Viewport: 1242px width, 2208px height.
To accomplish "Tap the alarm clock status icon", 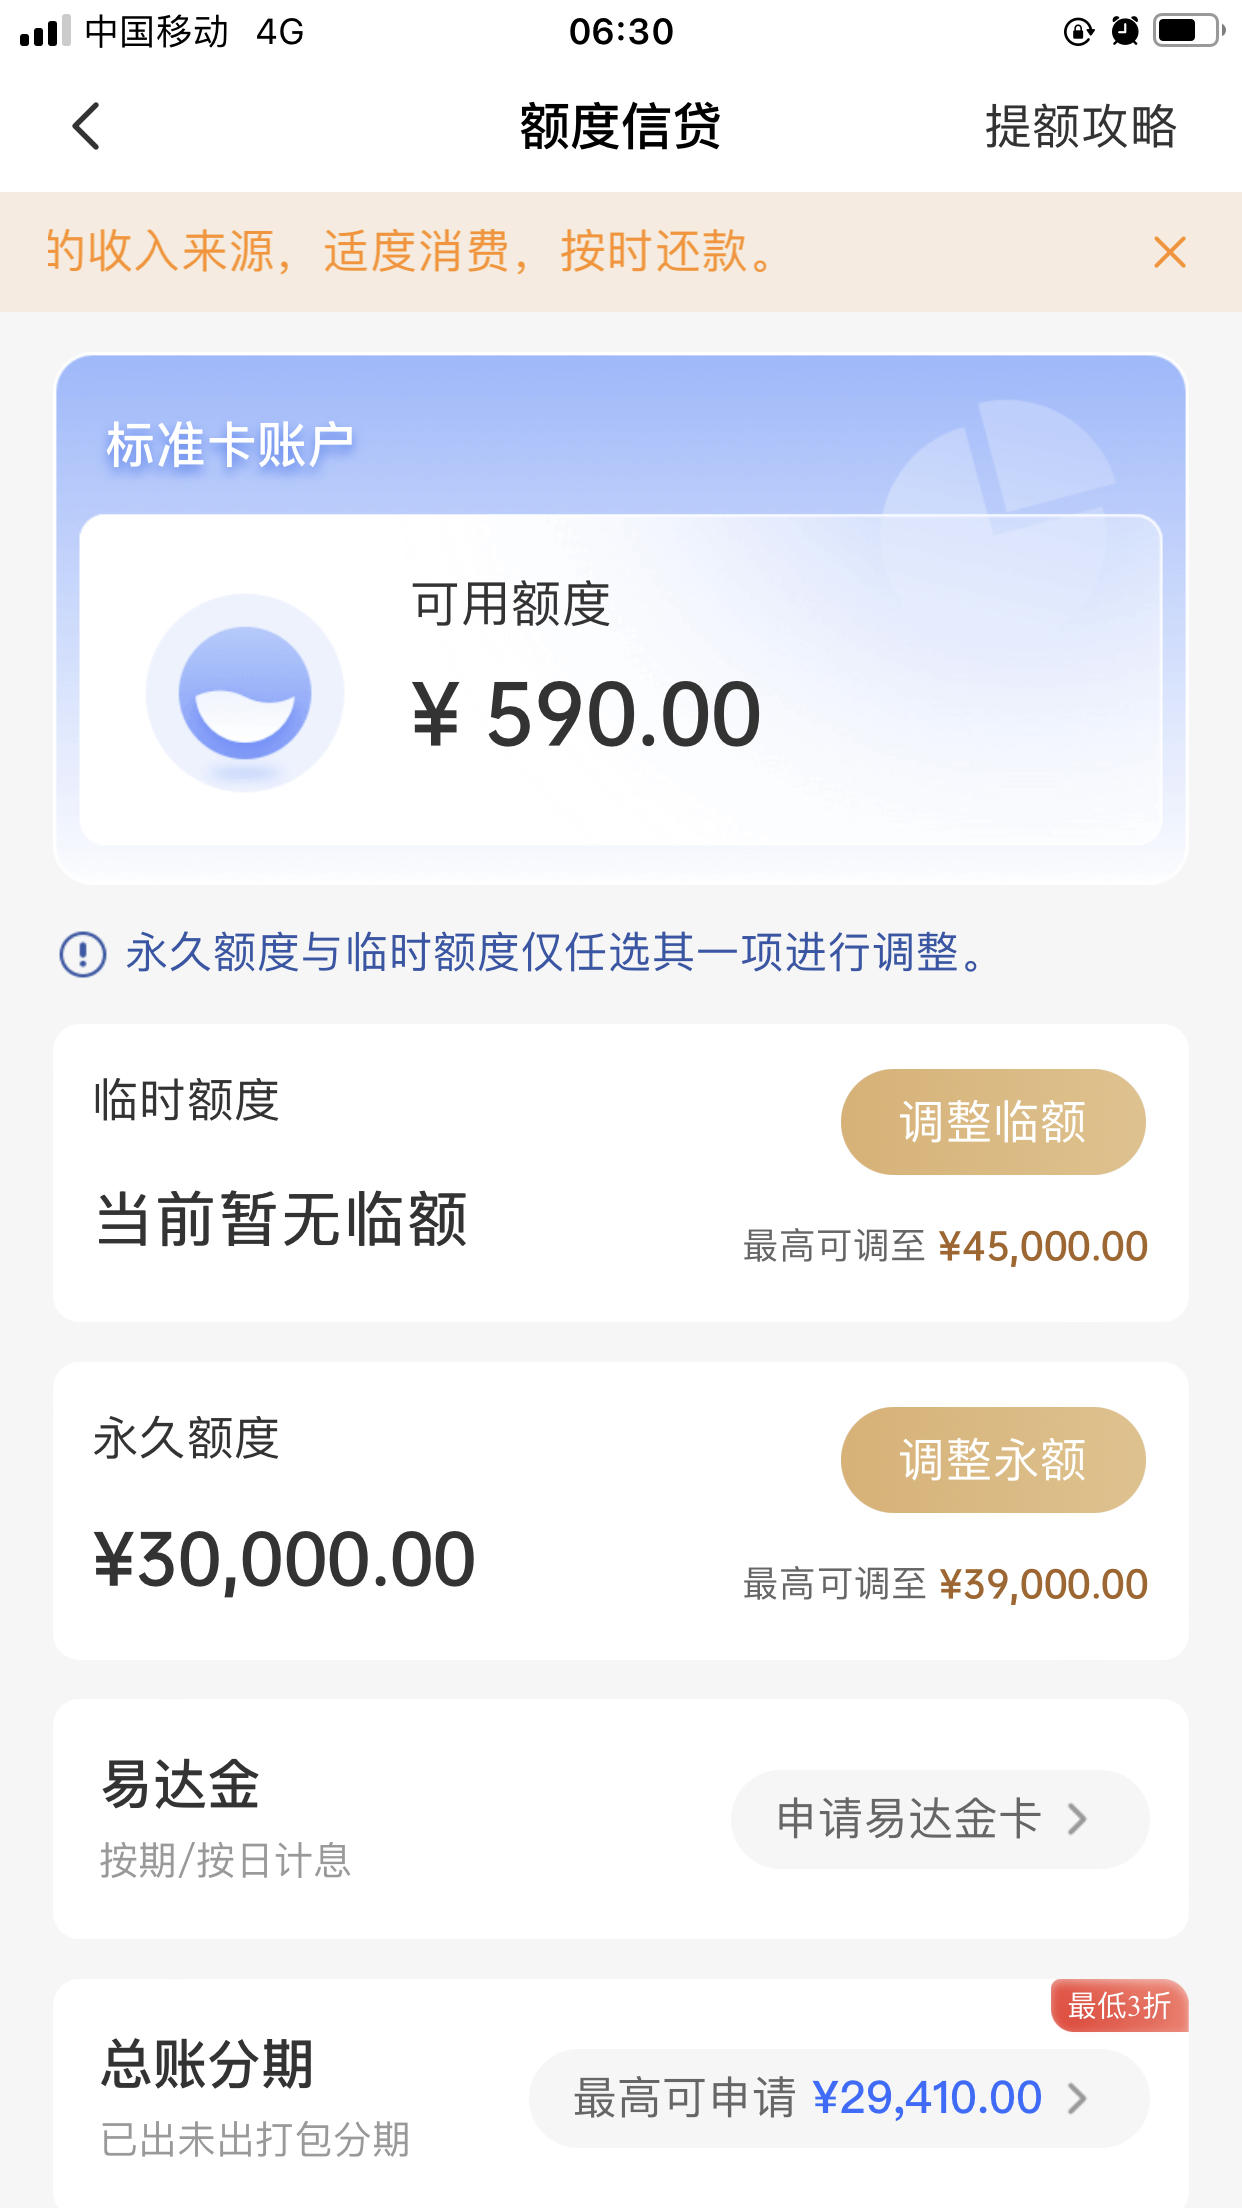I will [1125, 32].
